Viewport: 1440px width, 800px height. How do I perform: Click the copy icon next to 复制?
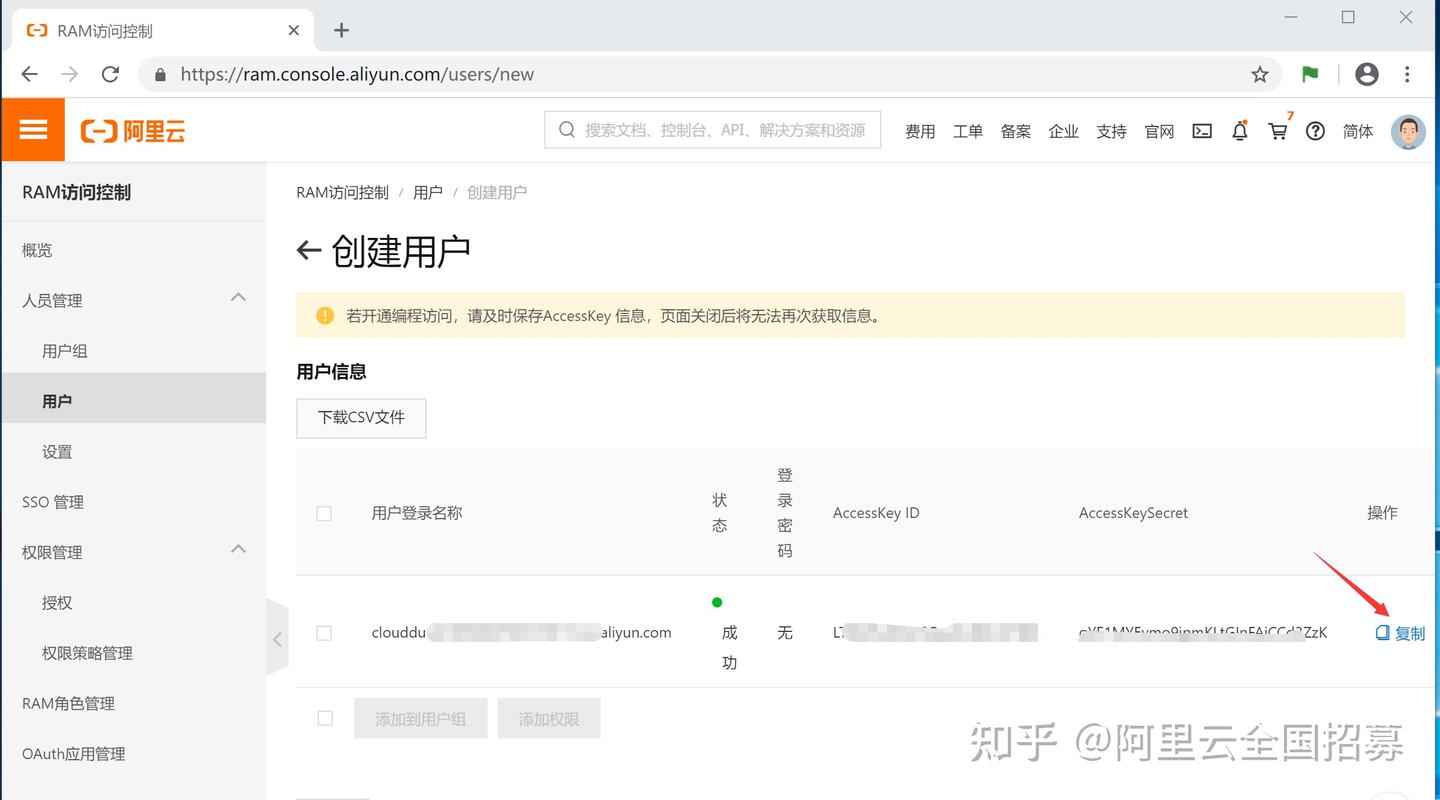(1382, 632)
